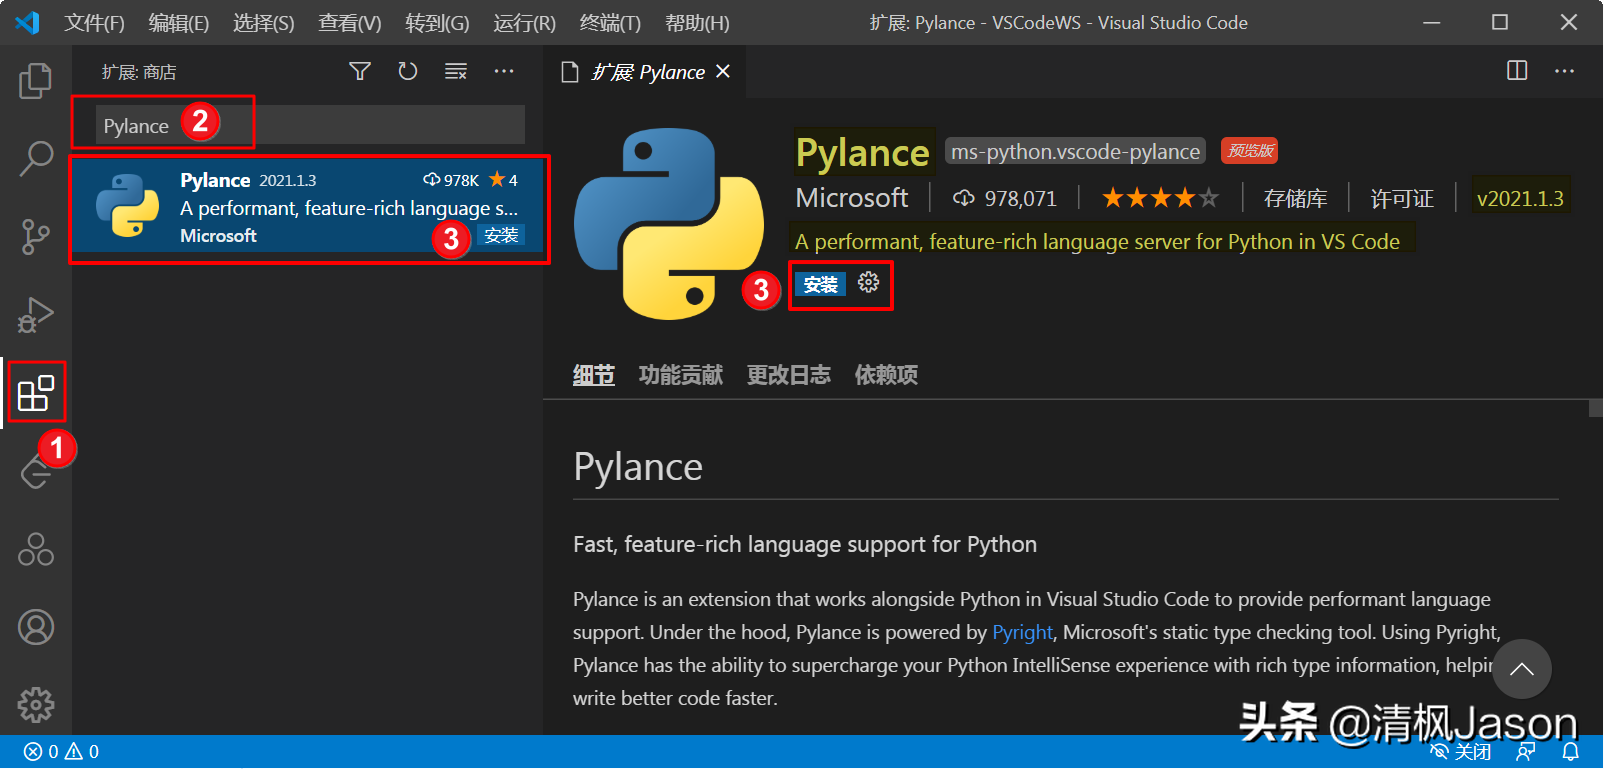Click errors and warnings count in status bar
This screenshot has width=1604, height=769.
coord(62,752)
